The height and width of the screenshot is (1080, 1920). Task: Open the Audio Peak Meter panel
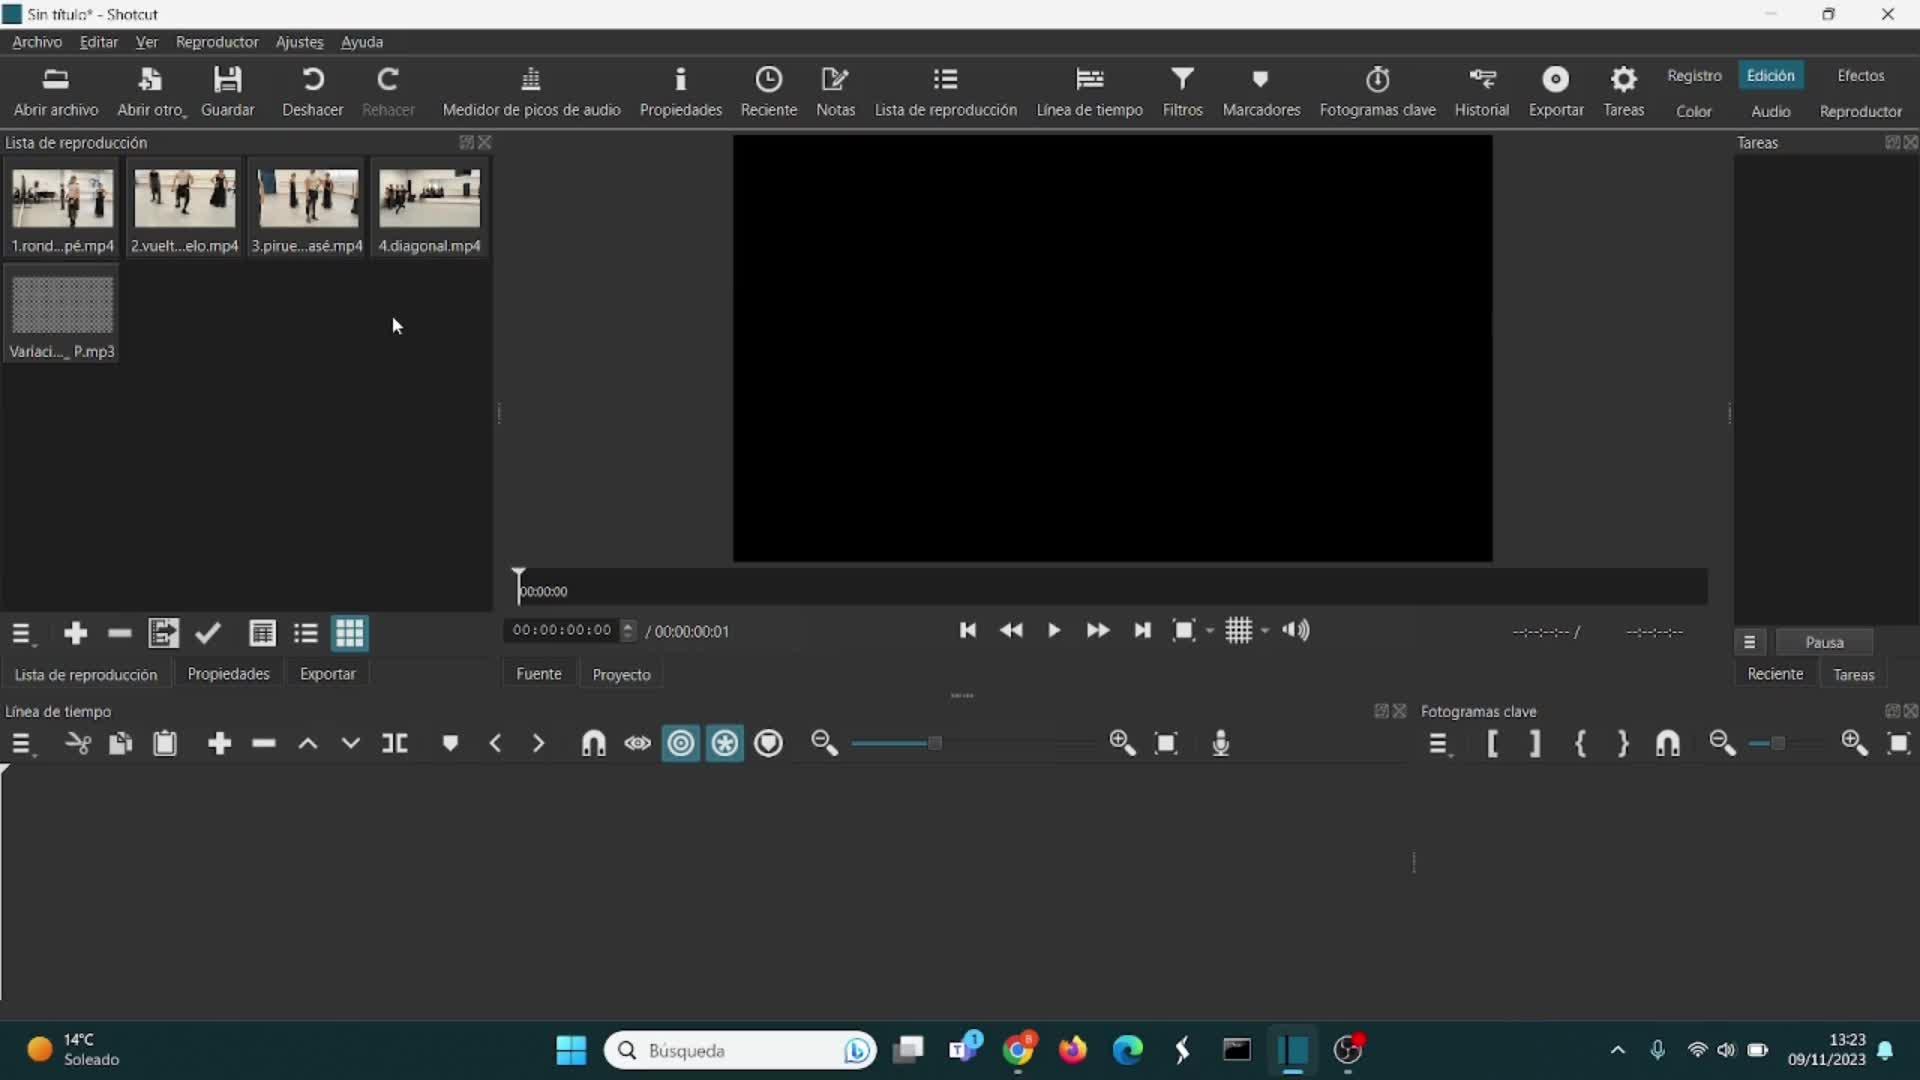pos(531,91)
